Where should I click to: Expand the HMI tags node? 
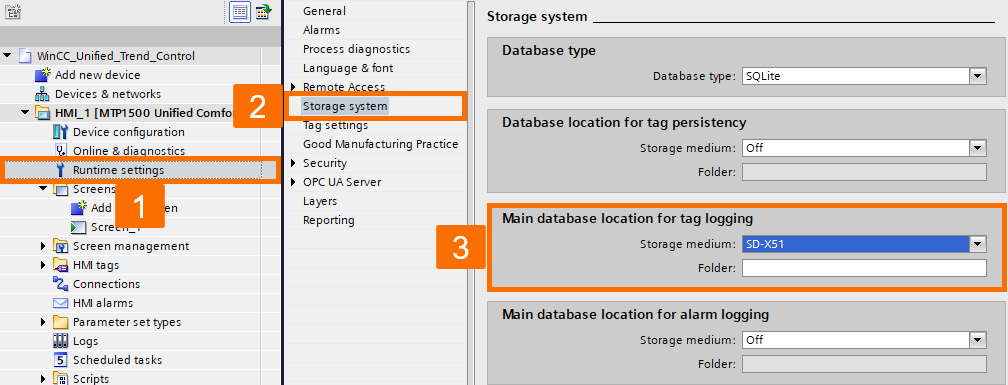tap(43, 265)
